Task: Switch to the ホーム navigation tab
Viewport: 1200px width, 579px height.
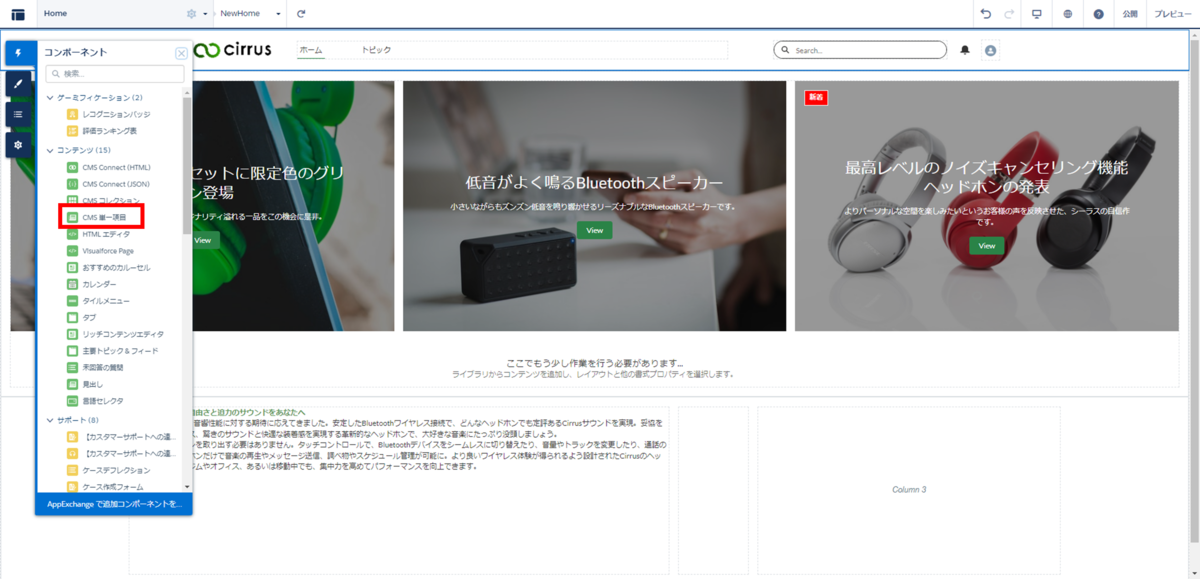Action: coord(311,50)
